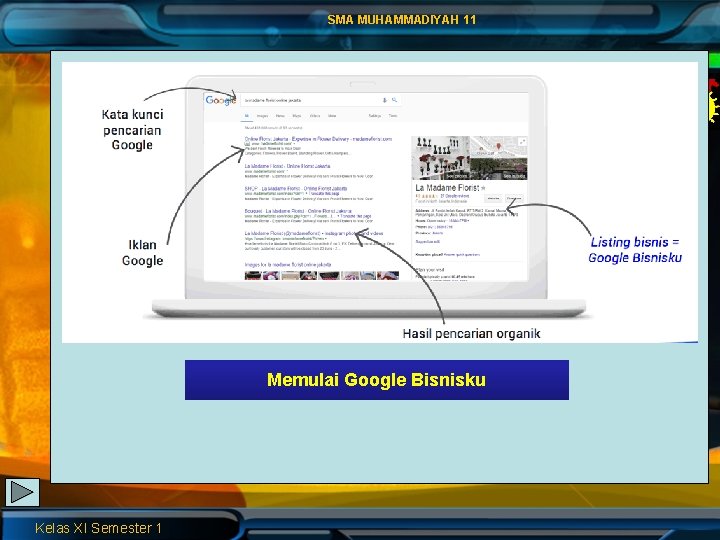Click the Memulai Google Bisnisku button
Screen dimensions: 720x540
(377, 380)
